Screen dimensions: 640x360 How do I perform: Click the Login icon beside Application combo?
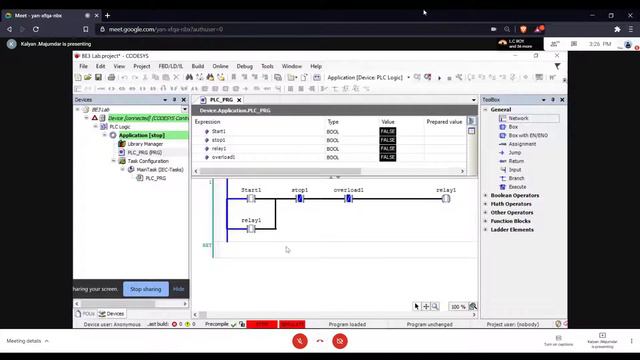pos(417,77)
